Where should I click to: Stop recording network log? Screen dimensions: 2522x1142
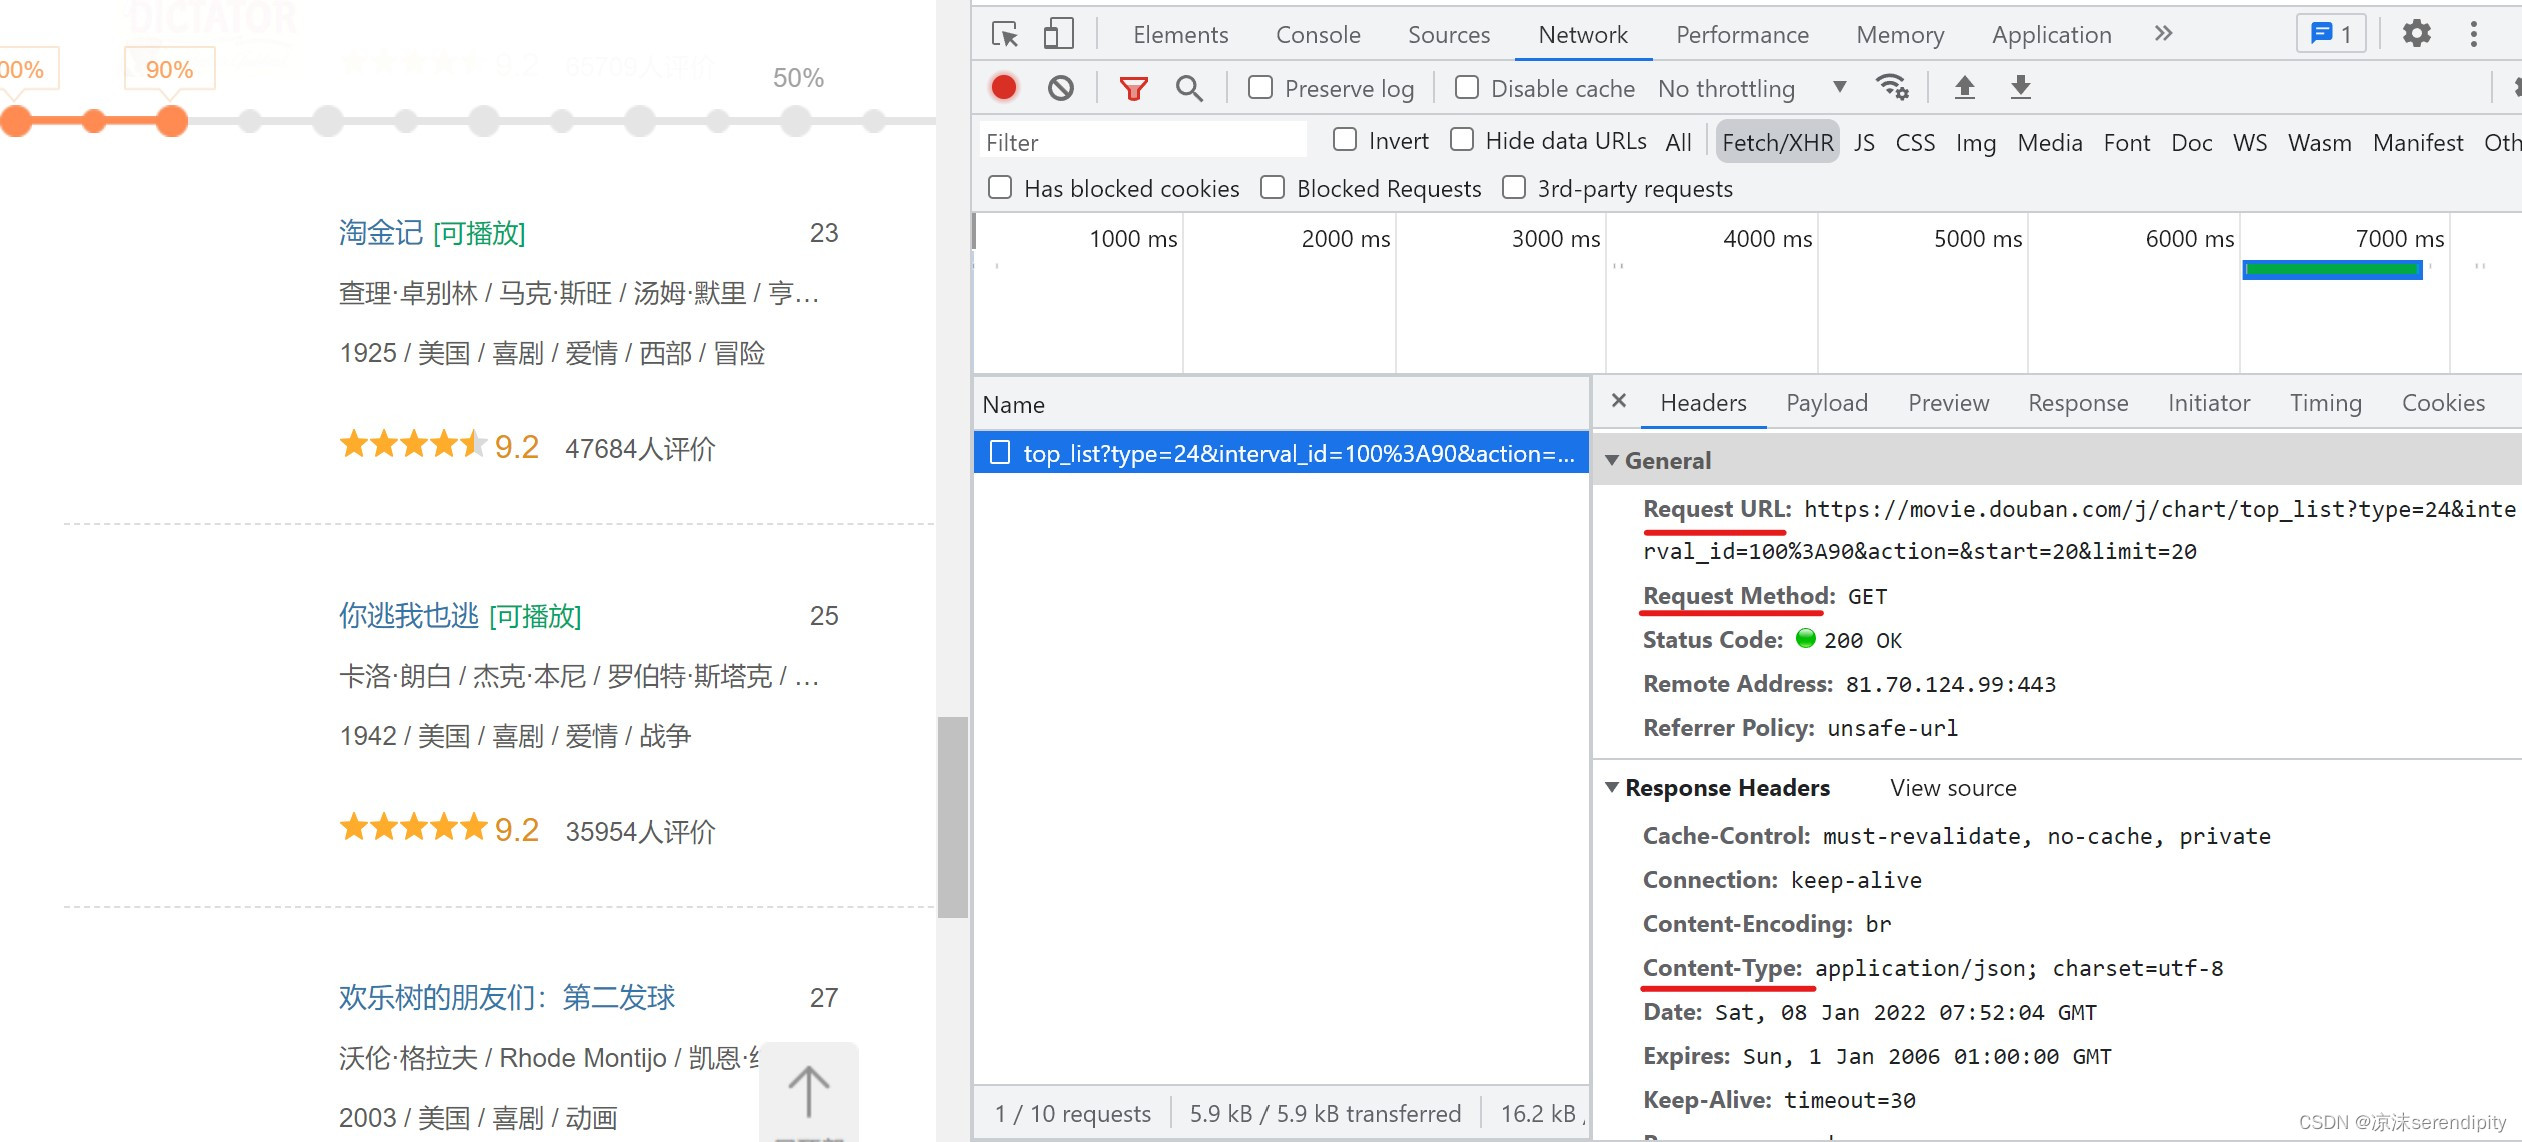(1004, 88)
